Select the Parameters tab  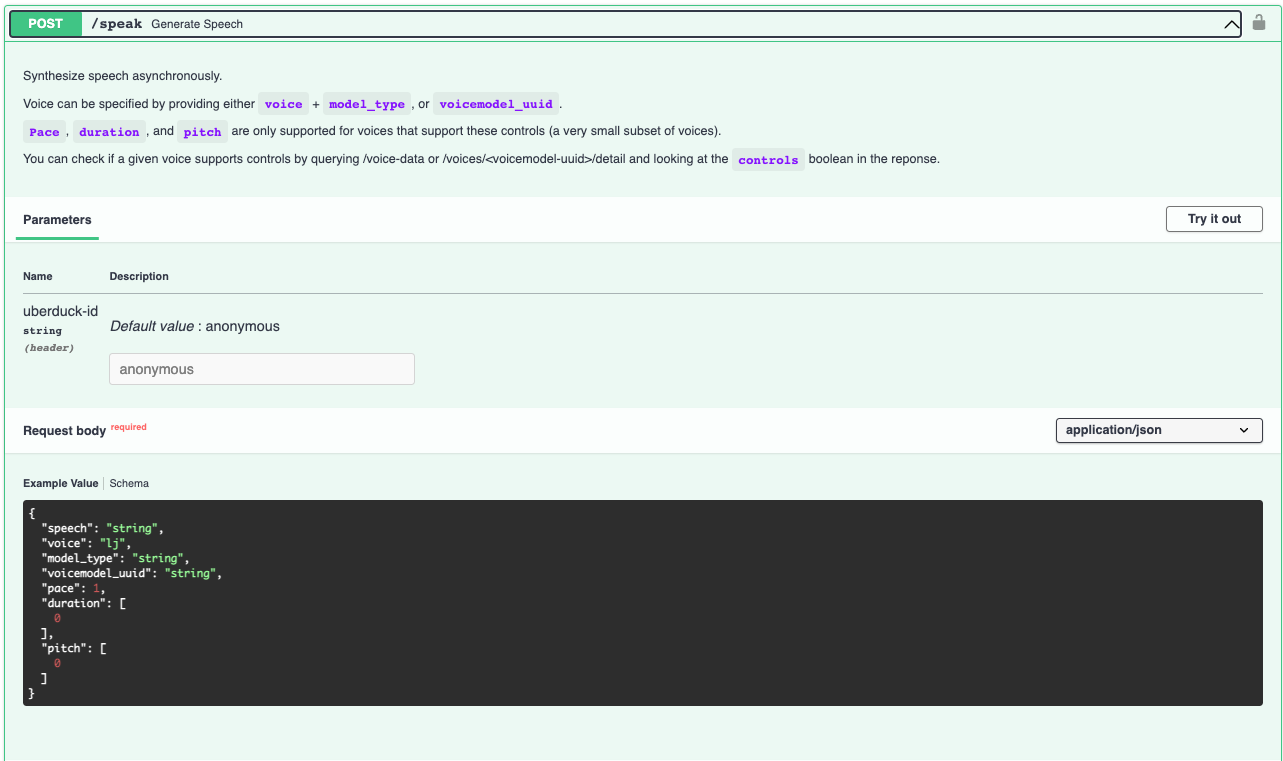coord(57,219)
